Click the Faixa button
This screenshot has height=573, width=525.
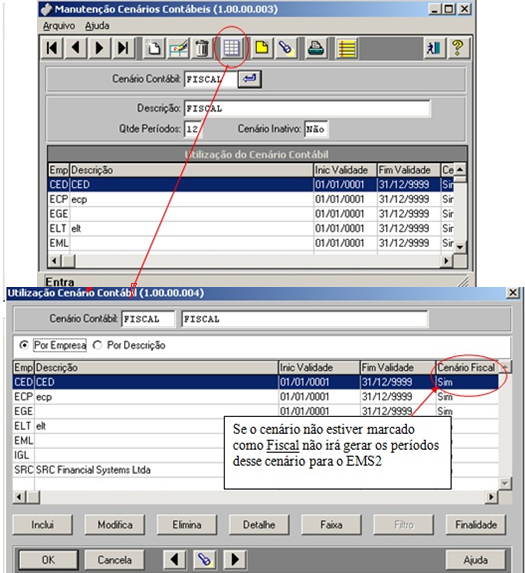[331, 525]
